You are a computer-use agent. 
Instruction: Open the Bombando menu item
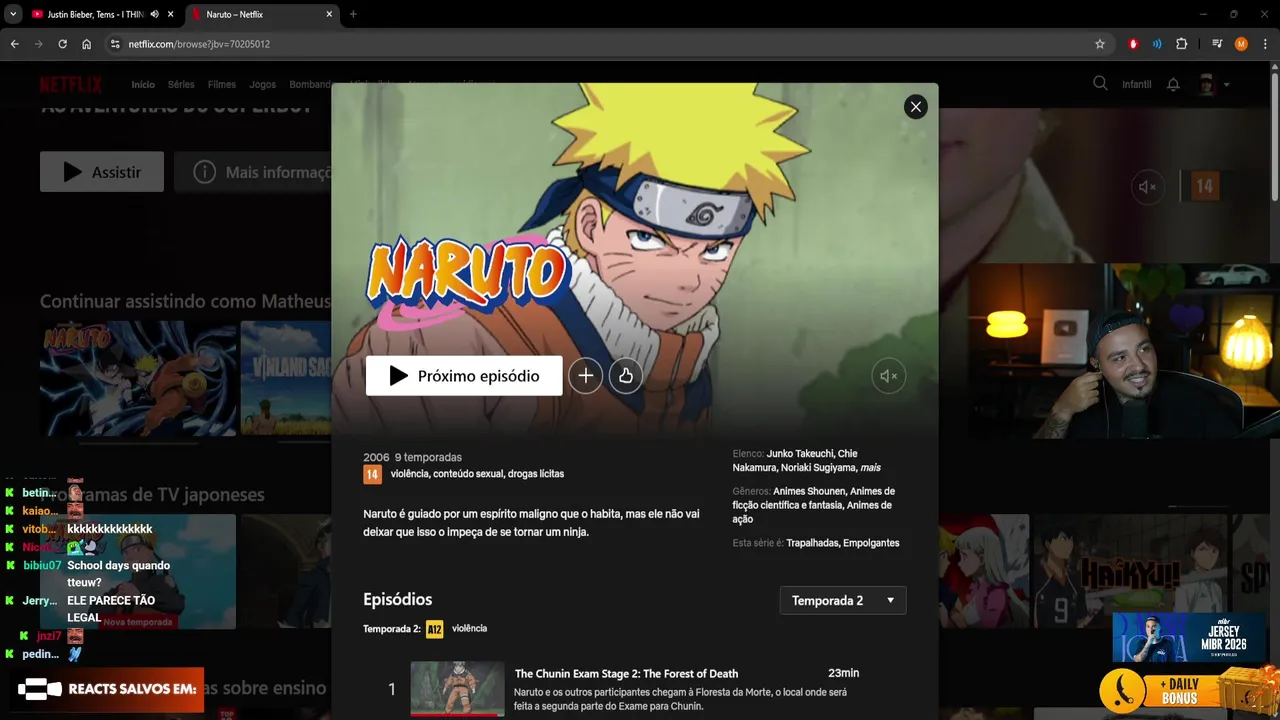click(x=310, y=85)
